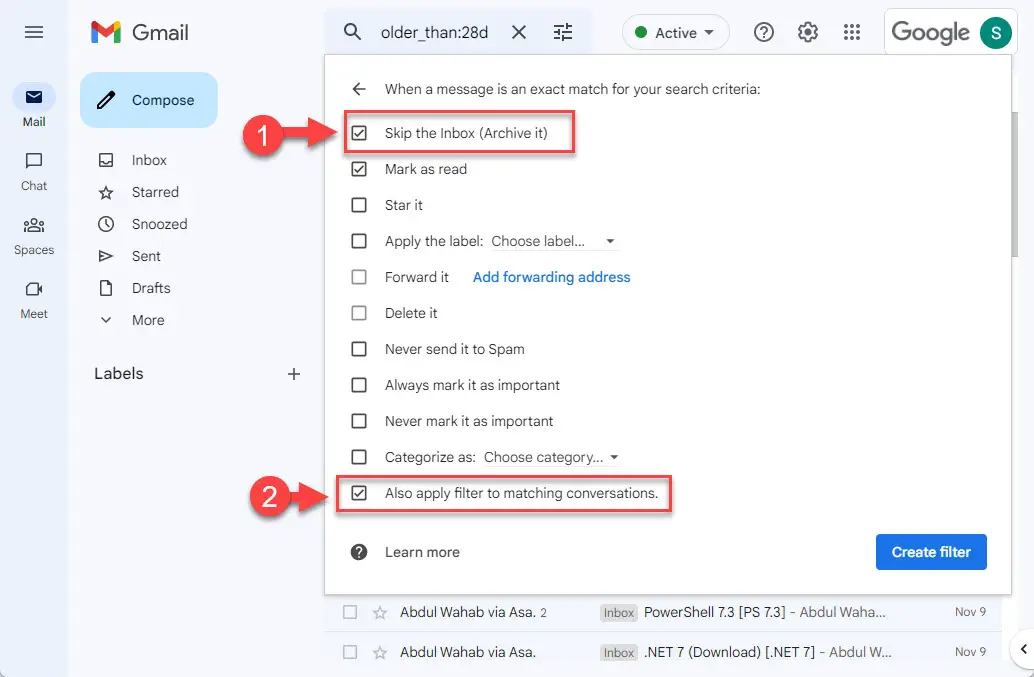Image resolution: width=1034 pixels, height=677 pixels.
Task: Uncheck Also apply filter to matching conversations
Action: pyautogui.click(x=359, y=493)
